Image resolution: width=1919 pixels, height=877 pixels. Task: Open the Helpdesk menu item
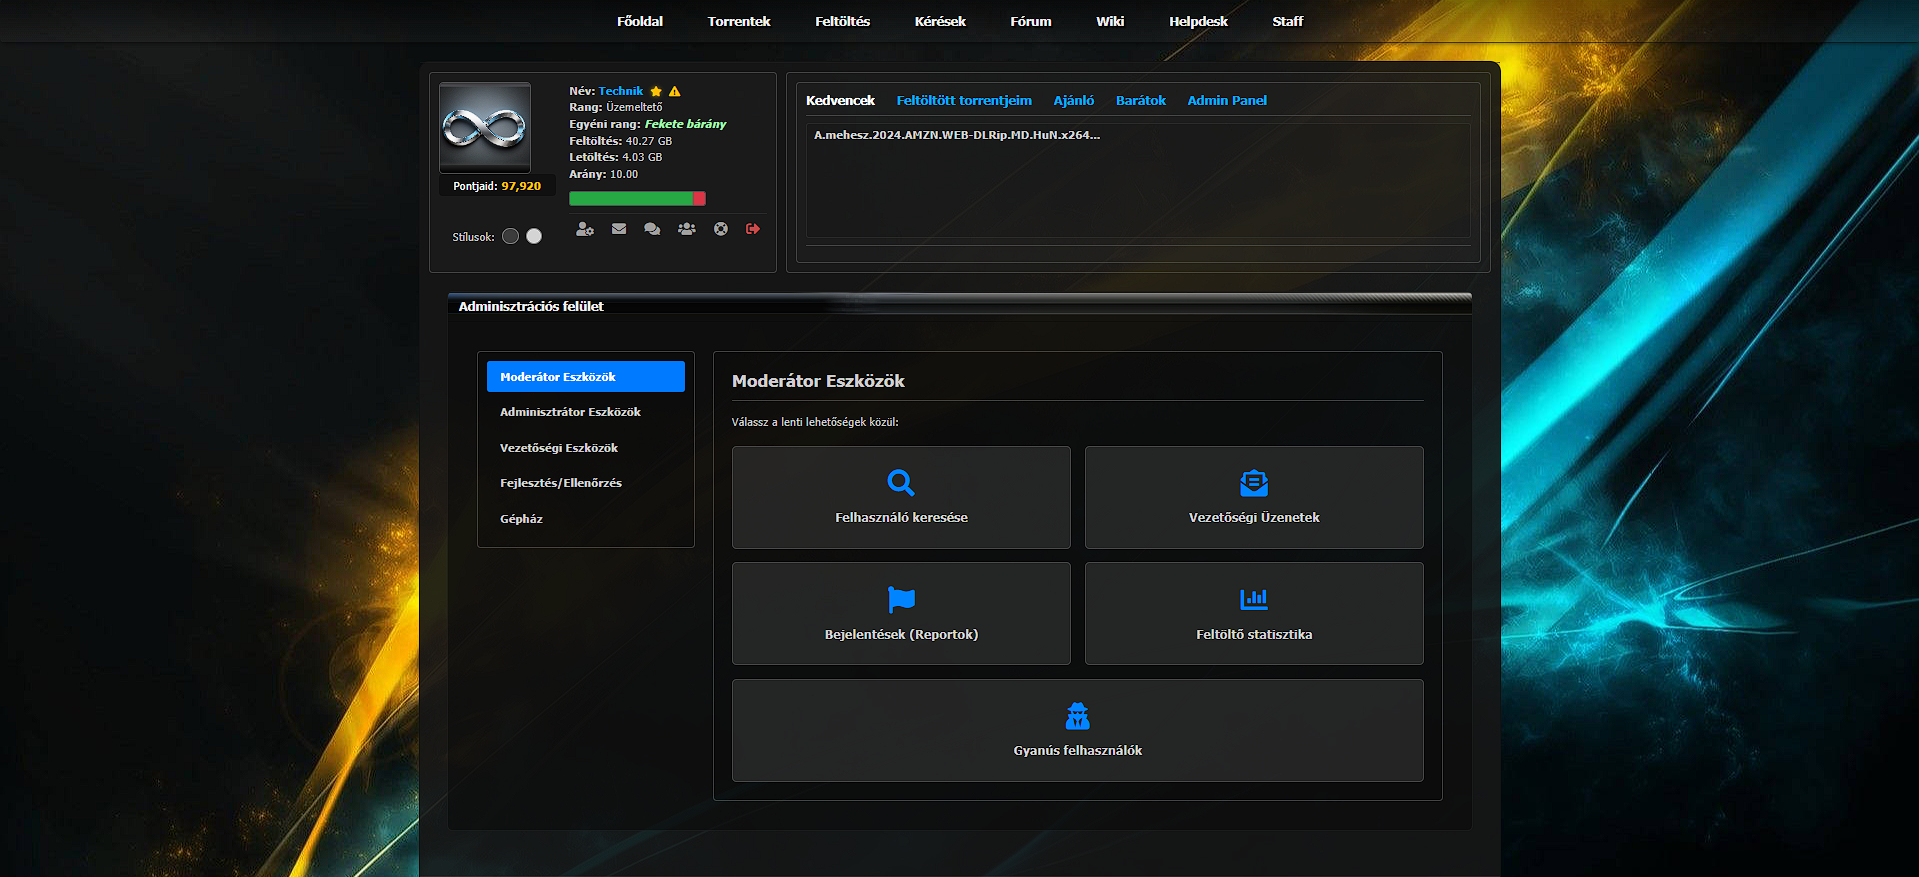1198,21
